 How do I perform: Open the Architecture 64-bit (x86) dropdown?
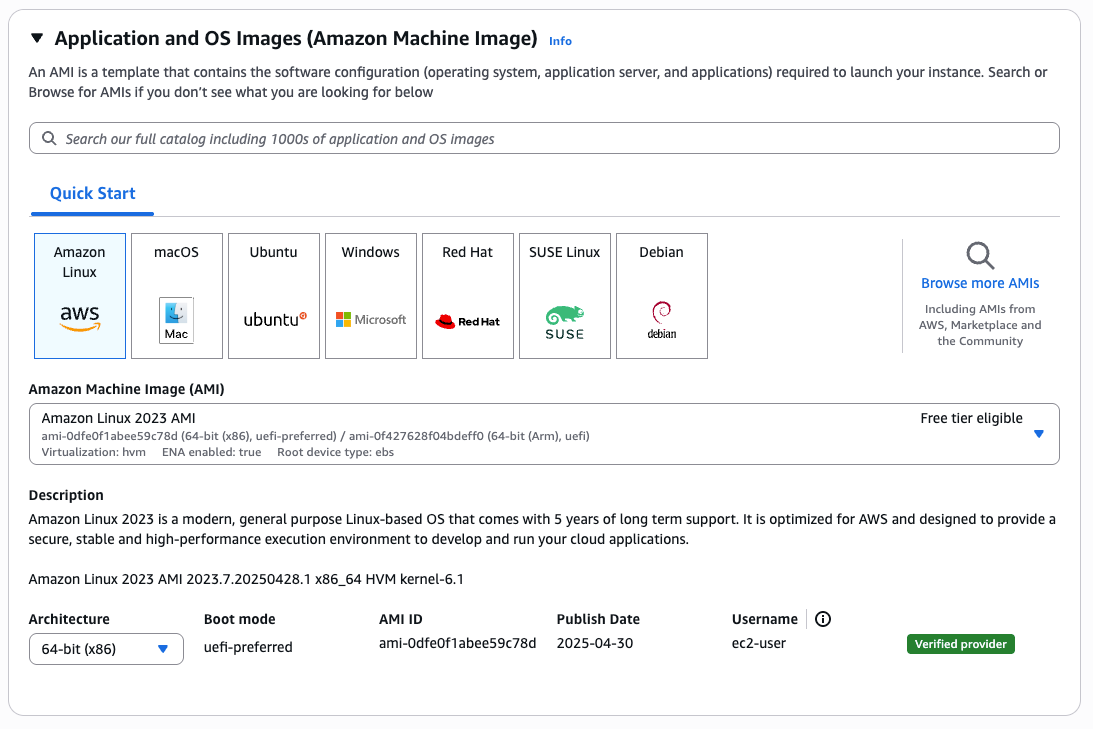point(106,649)
